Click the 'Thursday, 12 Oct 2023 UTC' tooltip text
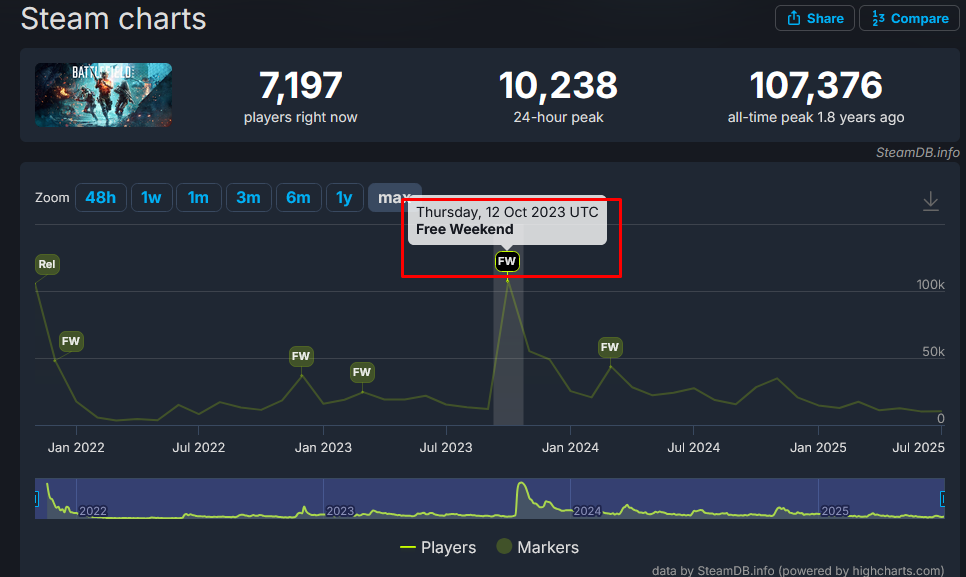This screenshot has width=966, height=577. point(507,212)
